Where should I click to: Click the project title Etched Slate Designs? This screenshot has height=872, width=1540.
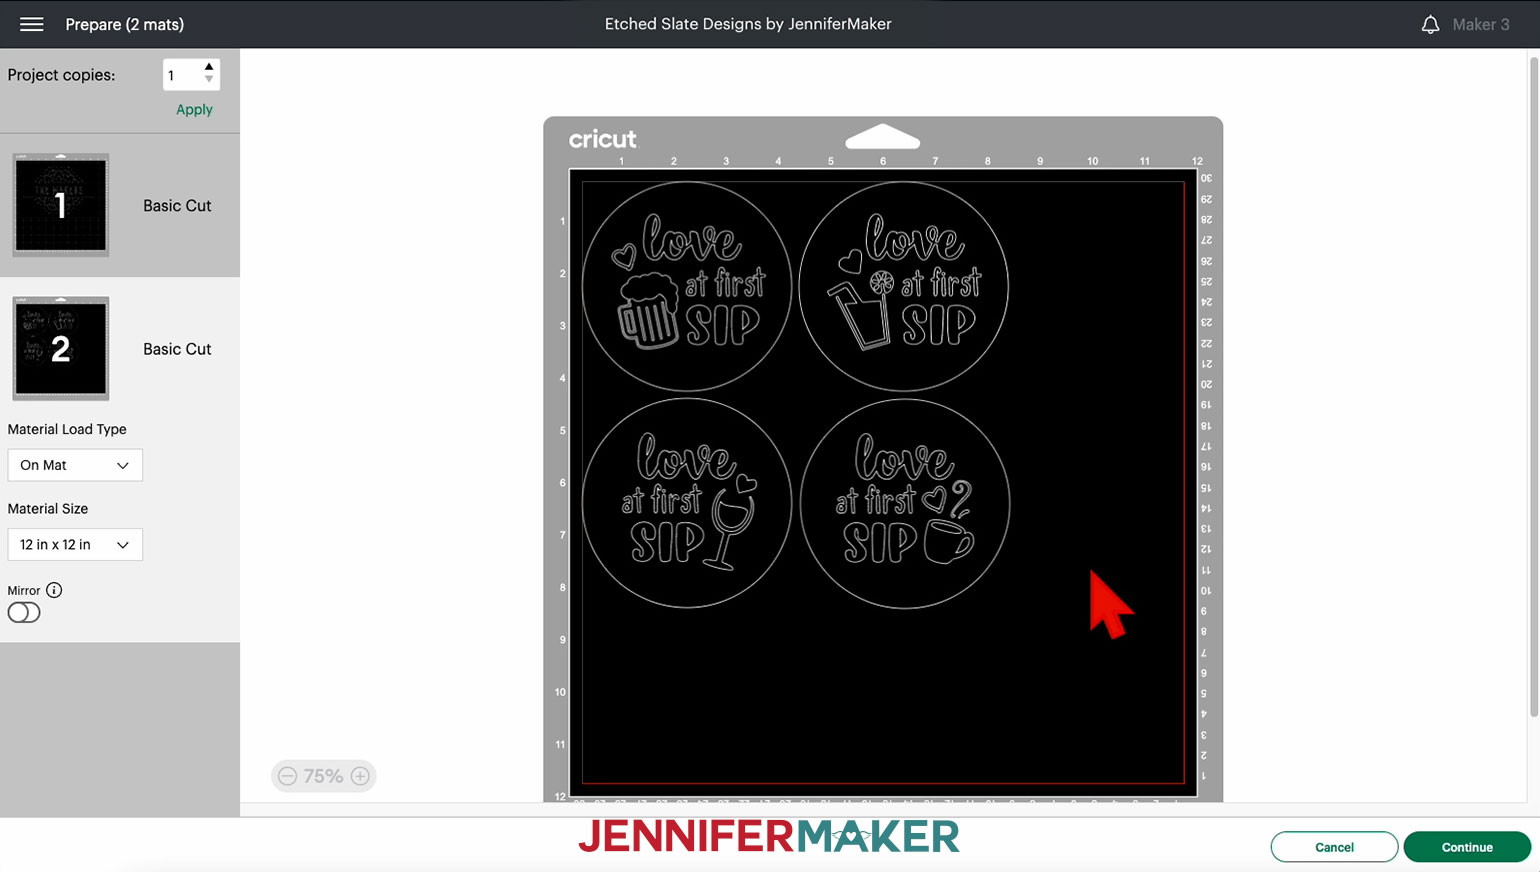pos(748,24)
